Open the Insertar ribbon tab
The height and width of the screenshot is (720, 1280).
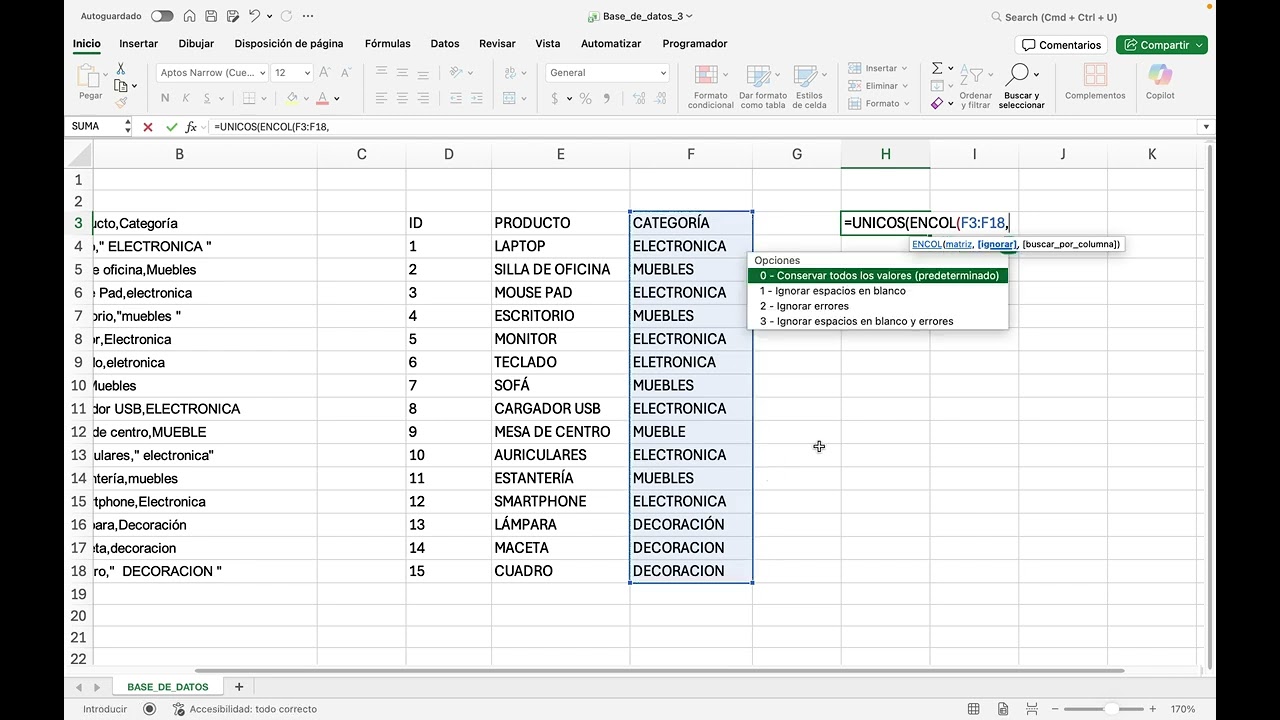coord(139,44)
